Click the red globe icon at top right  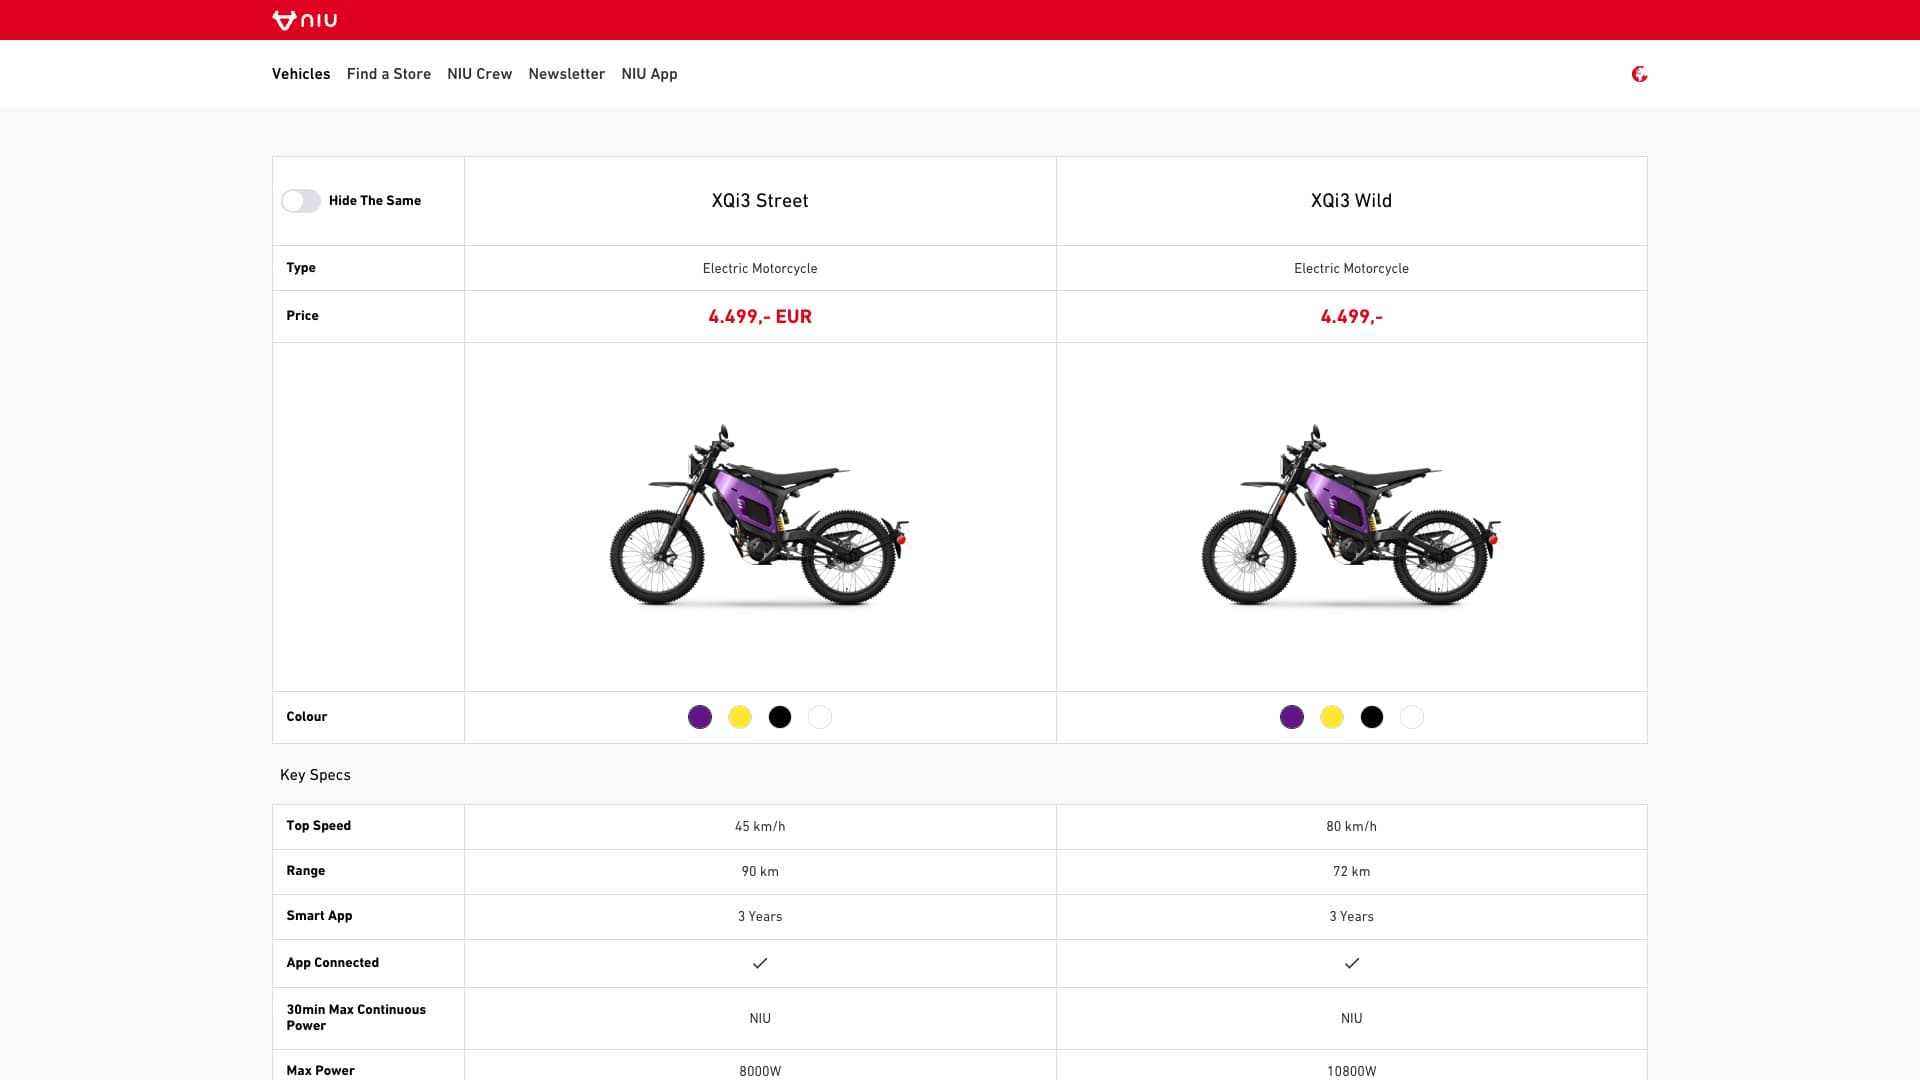click(1639, 74)
